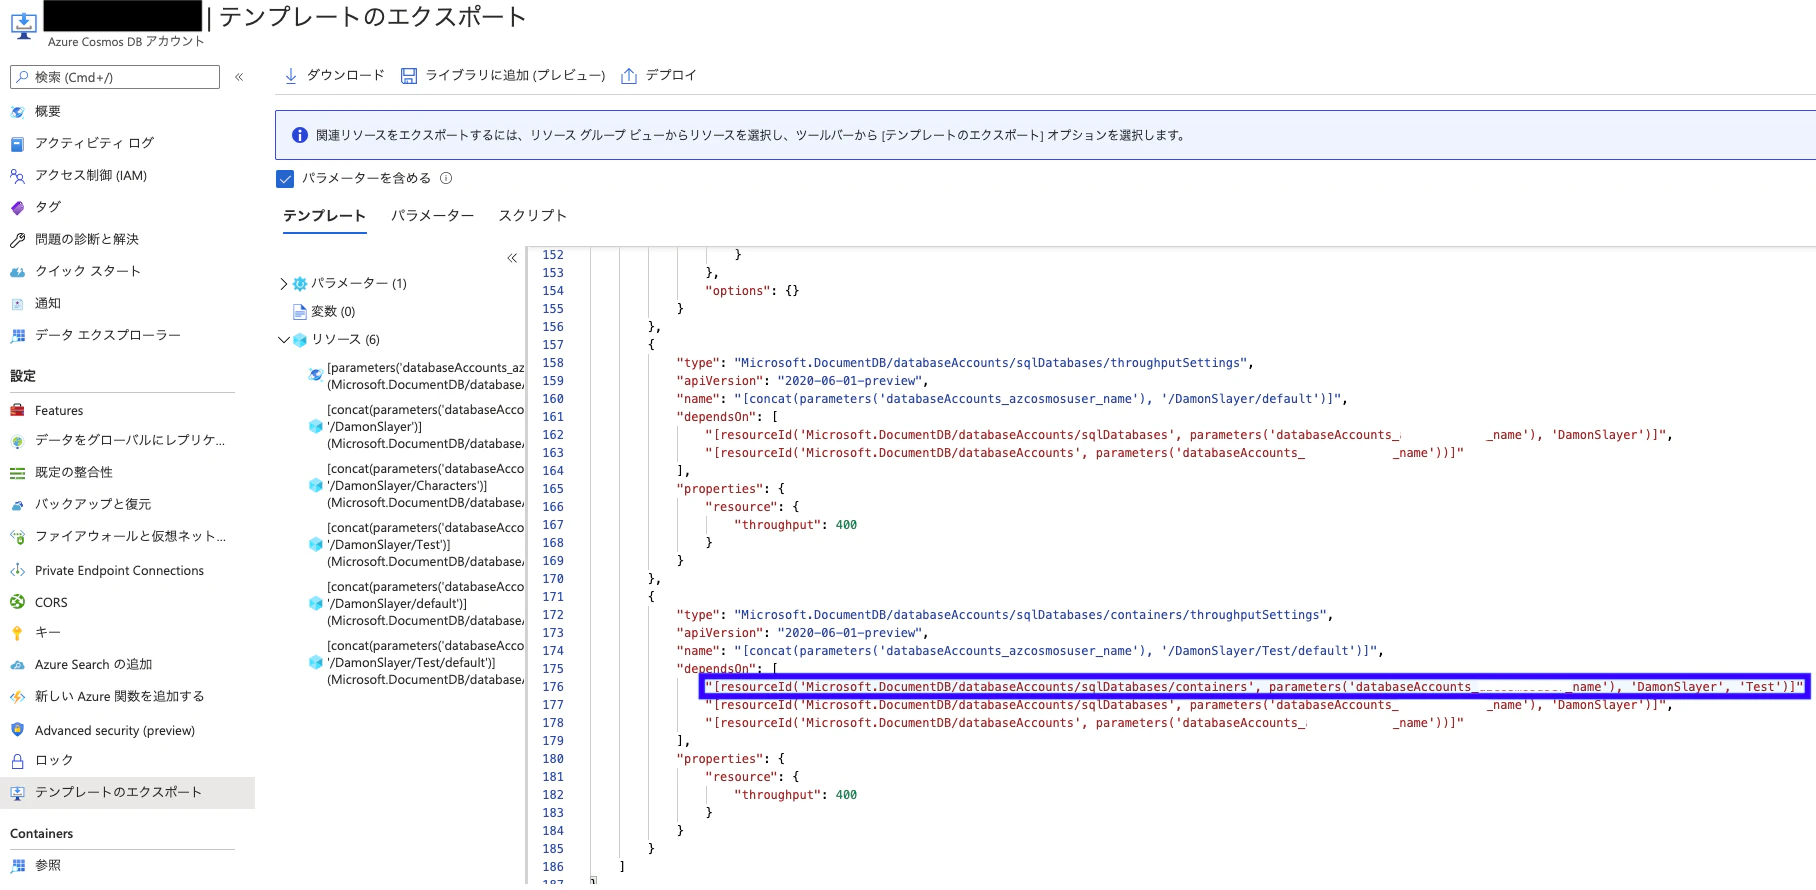Open Azure Search の追加
The image size is (1816, 890).
pos(94,665)
